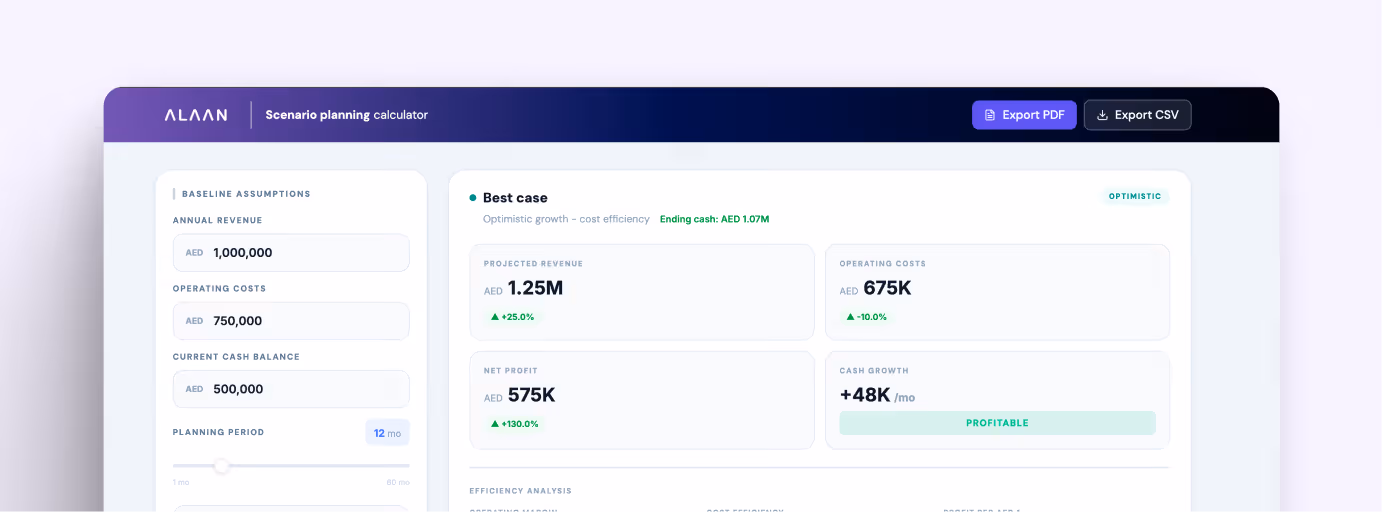Viewport: 1382px width, 512px height.
Task: Click the +25.0% revenue change badge
Action: (x=513, y=317)
